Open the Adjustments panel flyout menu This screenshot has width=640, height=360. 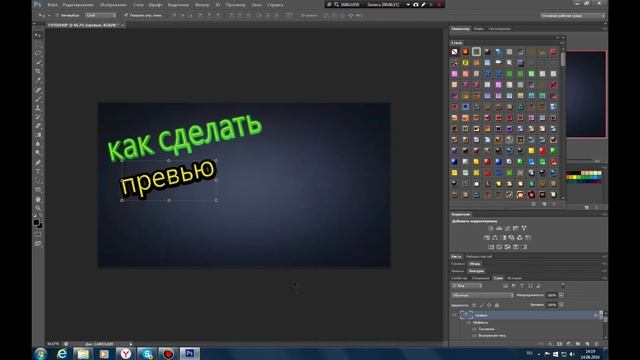click(604, 214)
